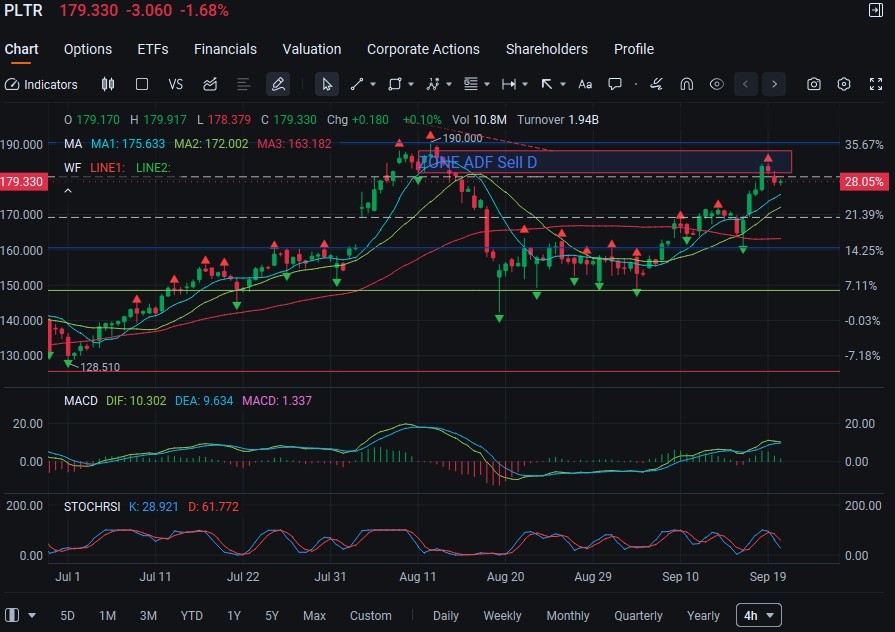Click the STOCHRSI indicator label

coord(92,507)
